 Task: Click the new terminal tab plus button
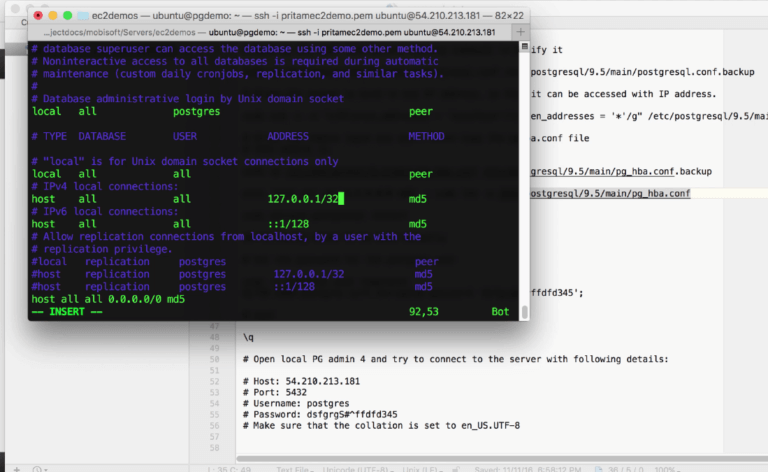click(x=521, y=32)
